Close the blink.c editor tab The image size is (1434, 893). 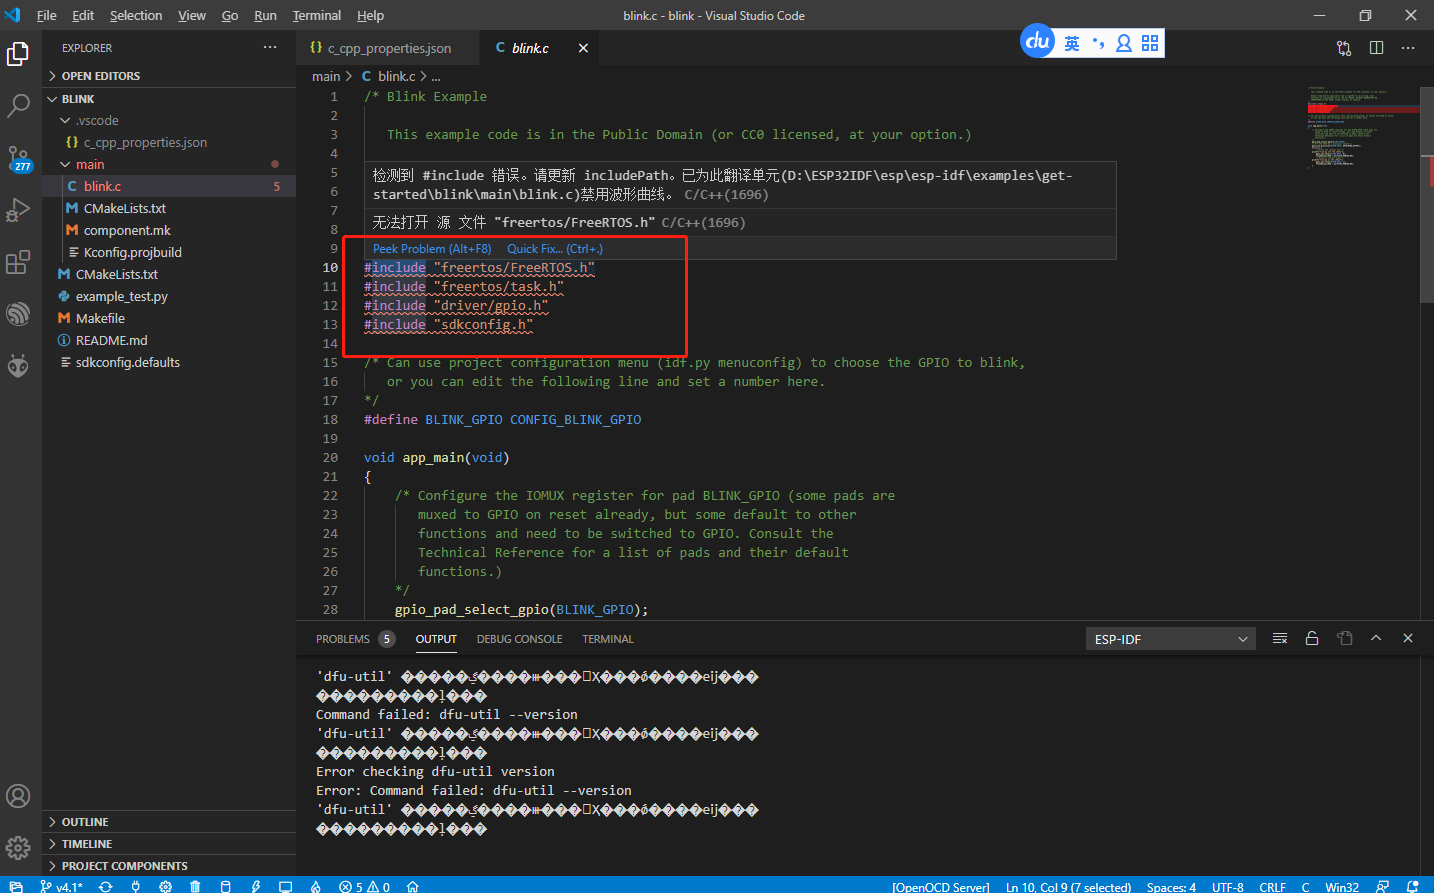(583, 48)
